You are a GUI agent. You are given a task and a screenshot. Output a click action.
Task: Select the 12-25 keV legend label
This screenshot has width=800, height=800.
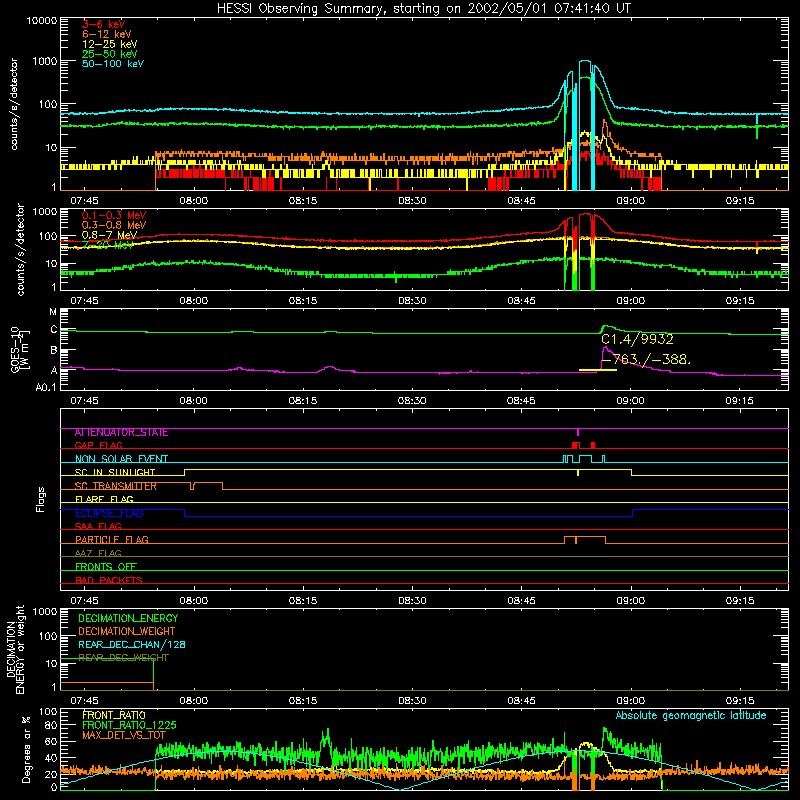(110, 44)
